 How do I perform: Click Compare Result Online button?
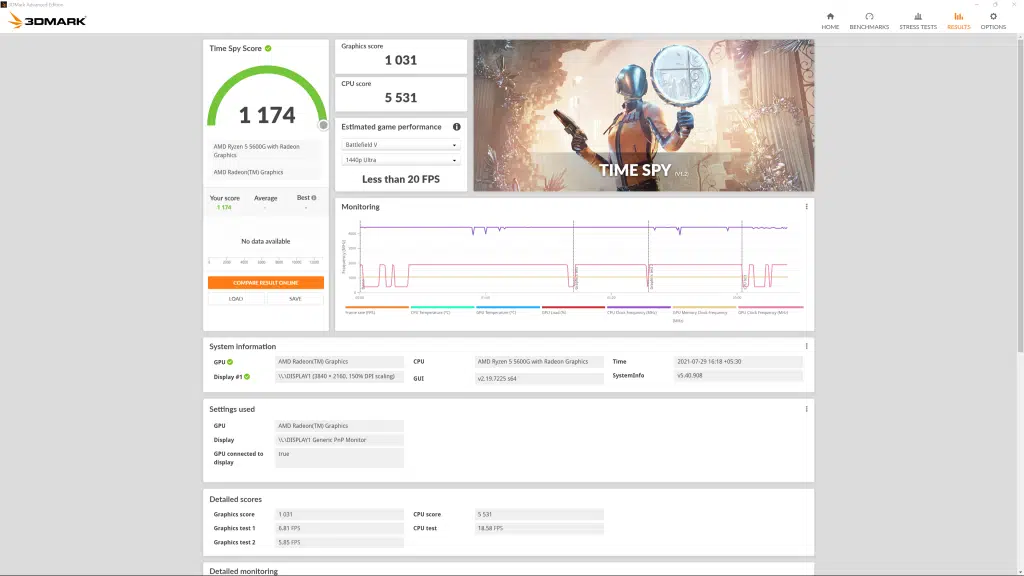(x=266, y=283)
